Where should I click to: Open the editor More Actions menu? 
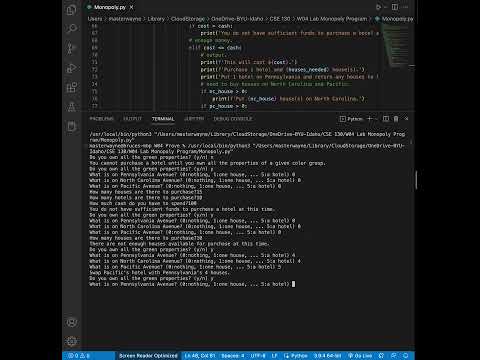coord(405,7)
